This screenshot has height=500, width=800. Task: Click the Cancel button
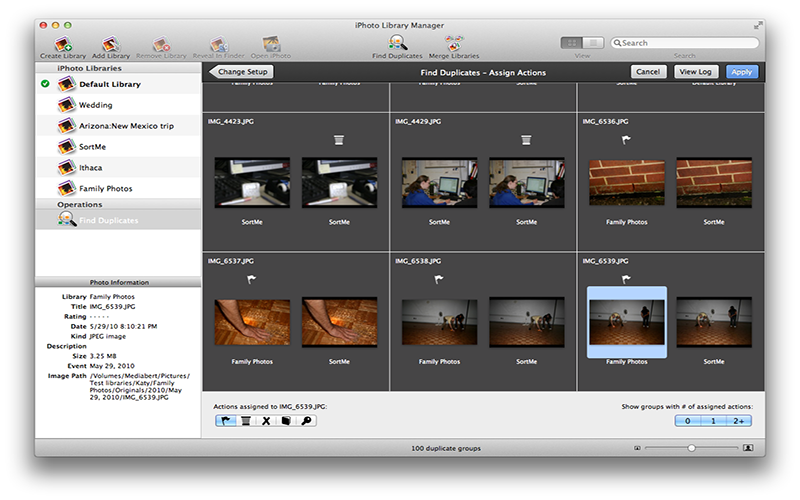[648, 72]
